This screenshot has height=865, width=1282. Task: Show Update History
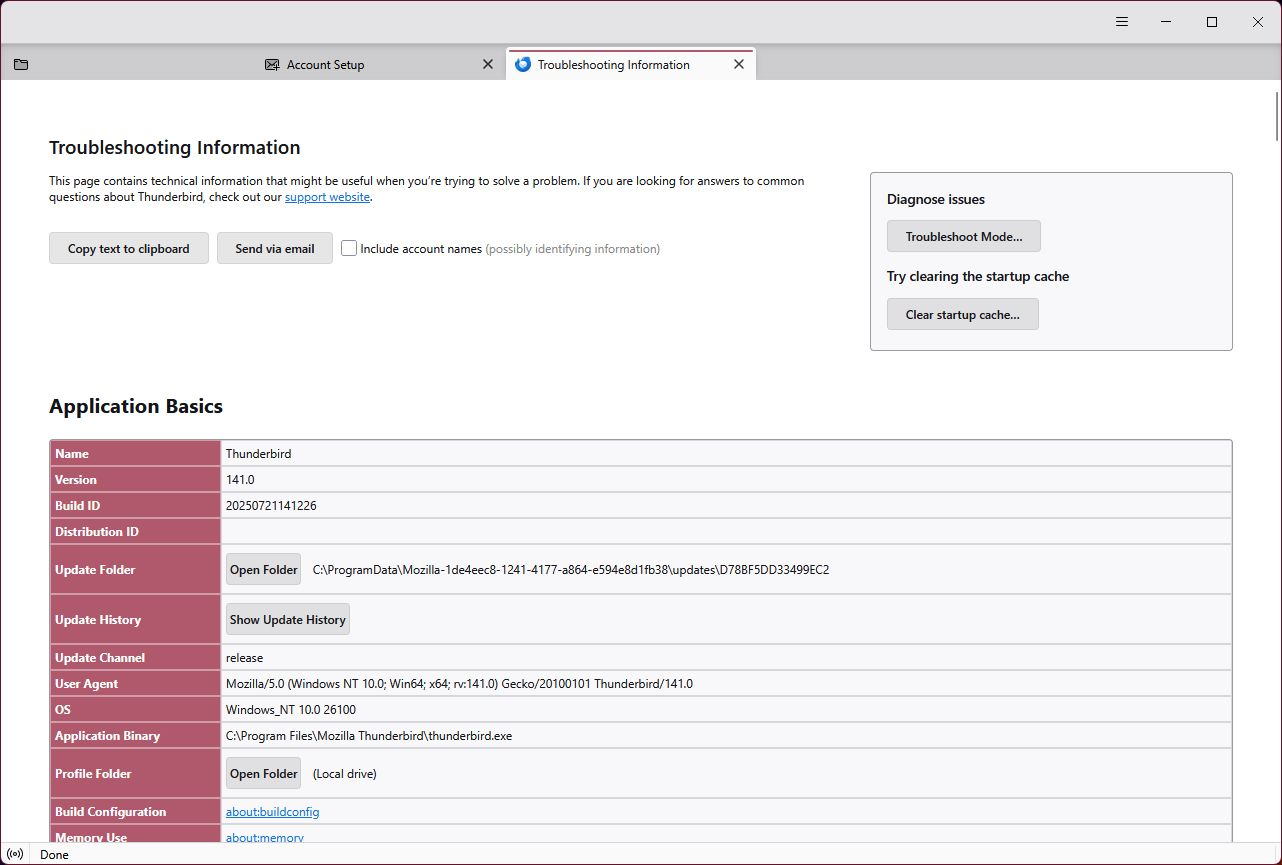click(x=287, y=620)
